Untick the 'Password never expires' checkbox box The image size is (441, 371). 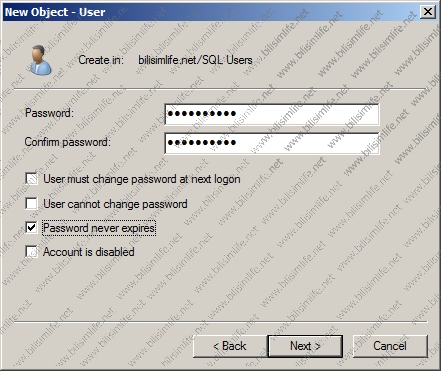tap(32, 228)
